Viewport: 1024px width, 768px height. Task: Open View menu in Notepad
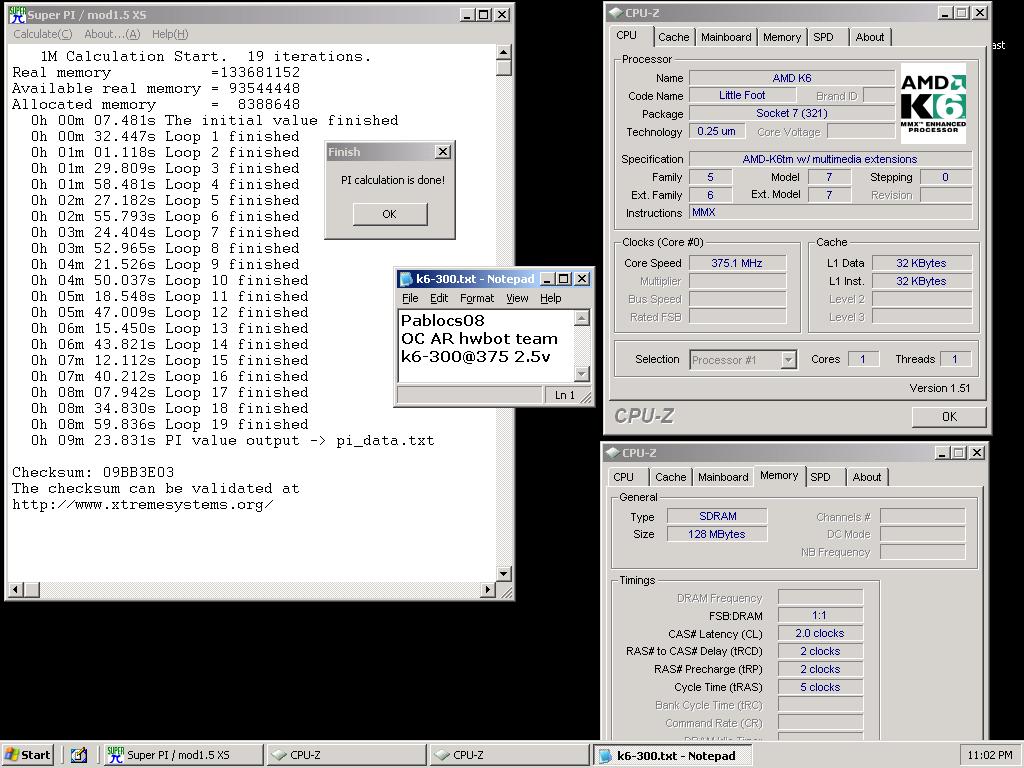[517, 298]
